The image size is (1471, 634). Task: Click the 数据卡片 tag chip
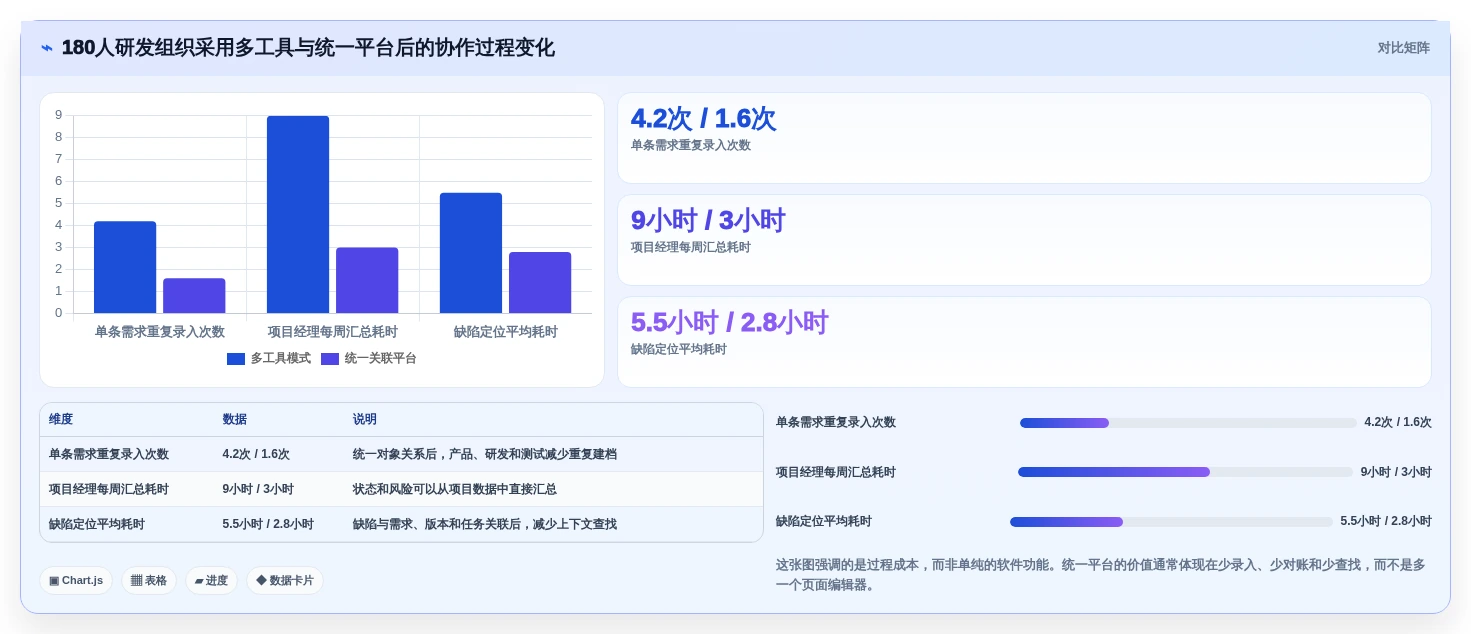(285, 580)
